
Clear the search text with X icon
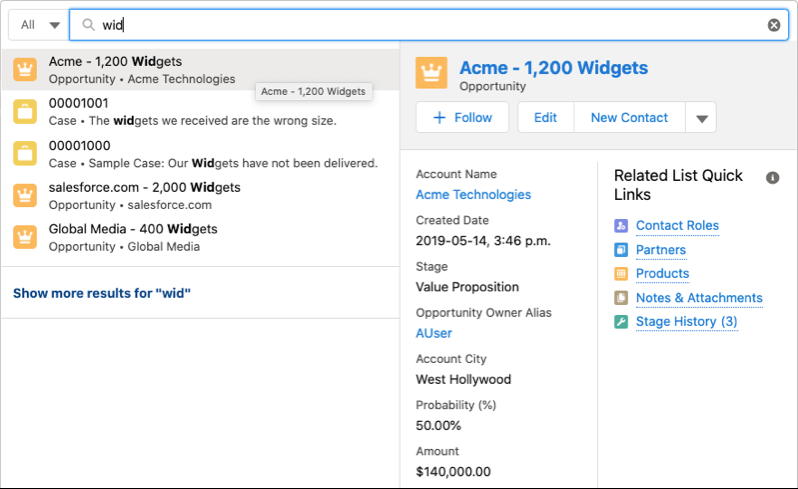774,25
